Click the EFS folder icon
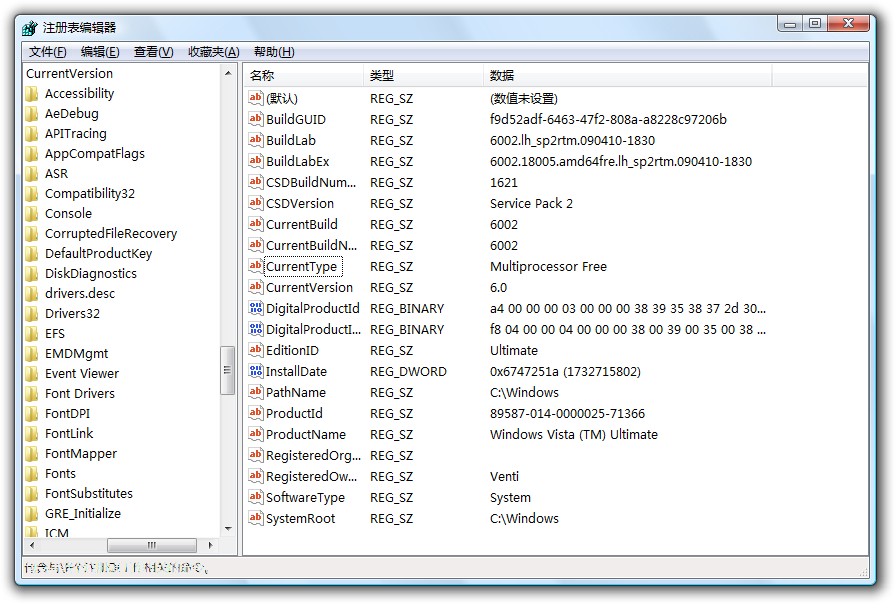The image size is (896, 604). tap(32, 334)
